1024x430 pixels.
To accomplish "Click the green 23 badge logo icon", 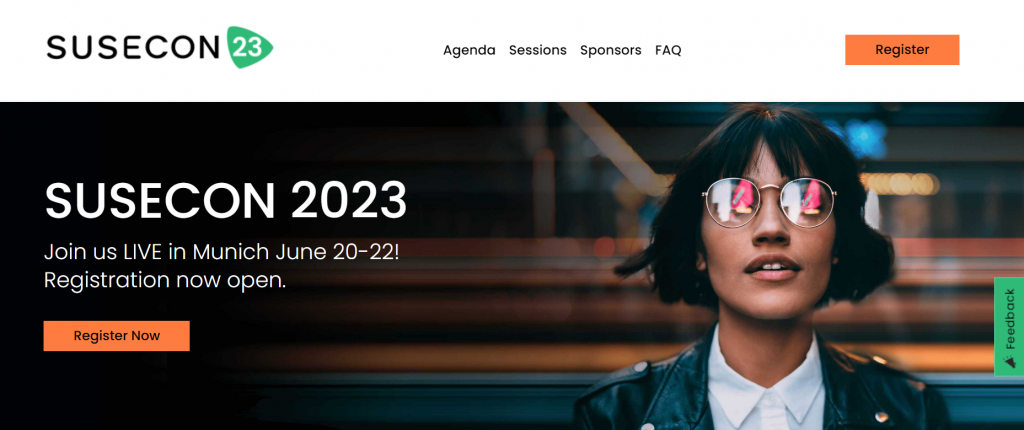I will [x=249, y=48].
